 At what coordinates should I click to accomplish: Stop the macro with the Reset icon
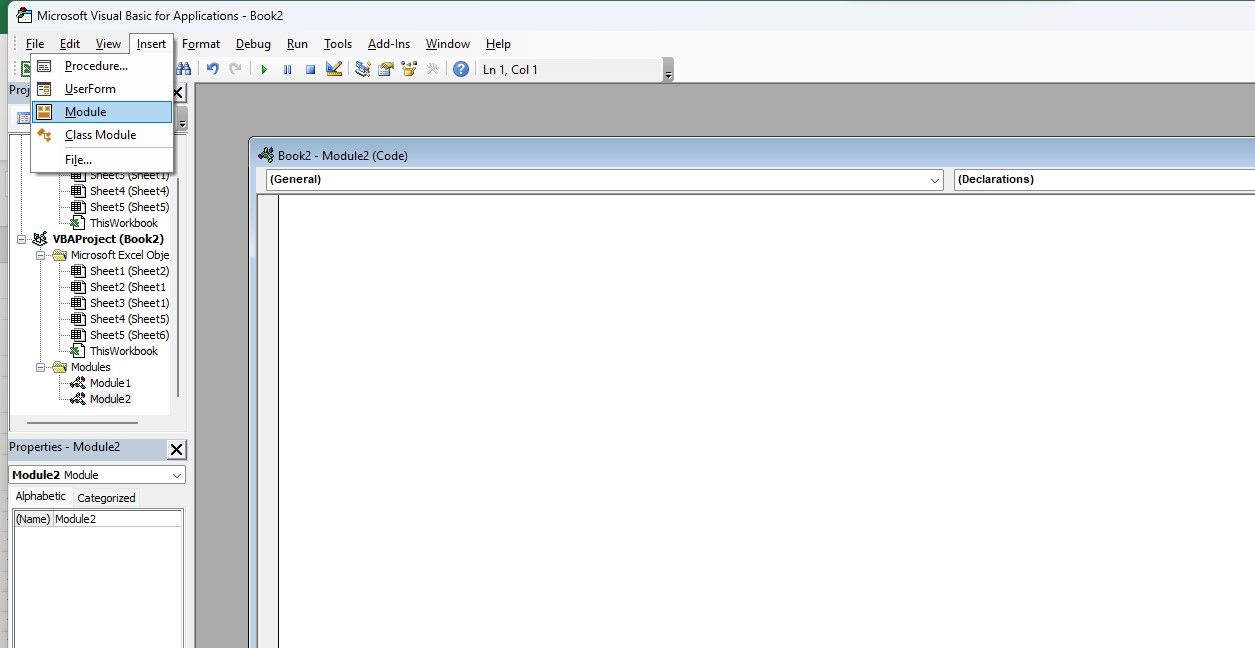coord(311,69)
